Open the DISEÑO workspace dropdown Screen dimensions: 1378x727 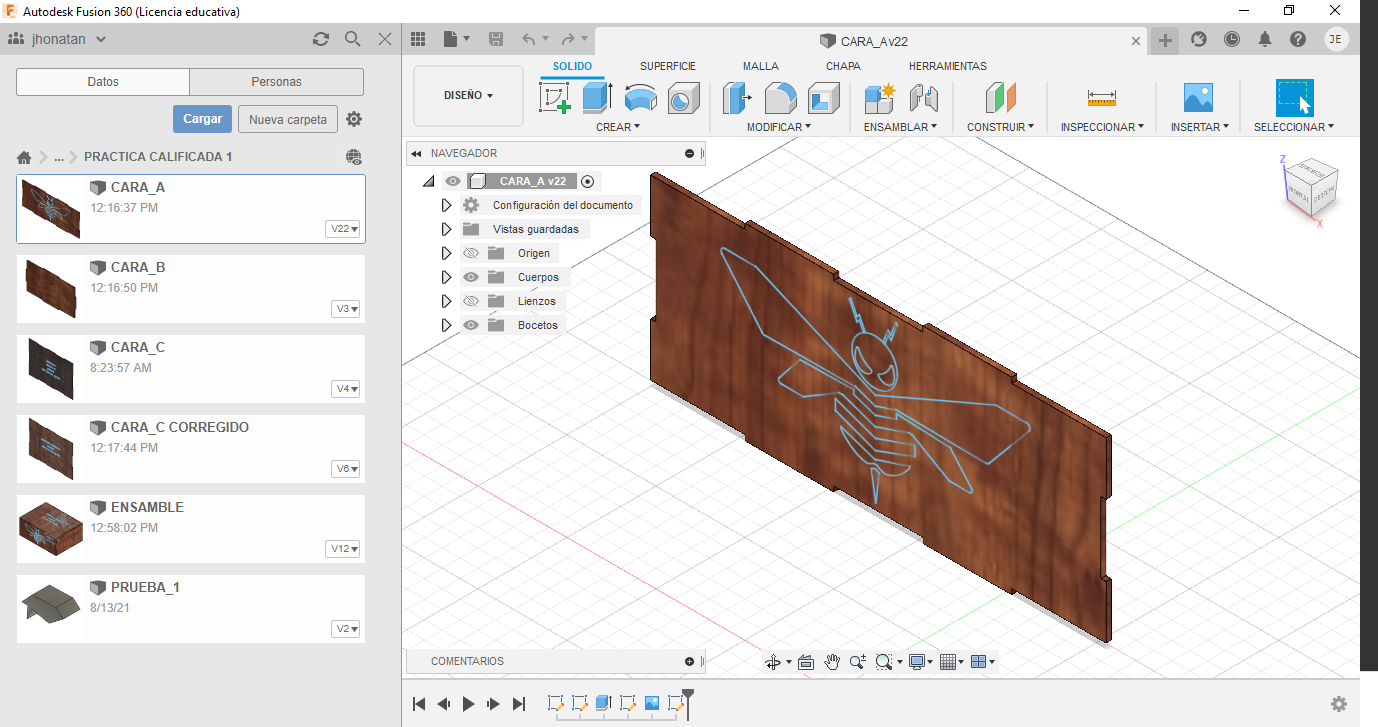468,96
